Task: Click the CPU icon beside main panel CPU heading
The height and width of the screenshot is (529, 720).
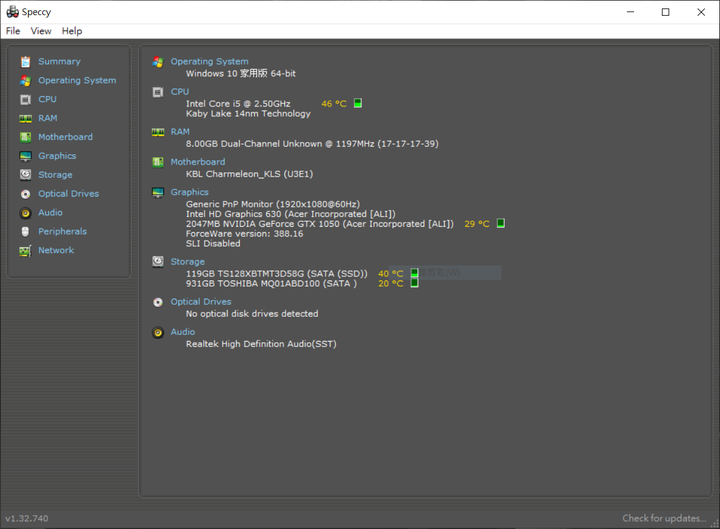Action: [158, 92]
